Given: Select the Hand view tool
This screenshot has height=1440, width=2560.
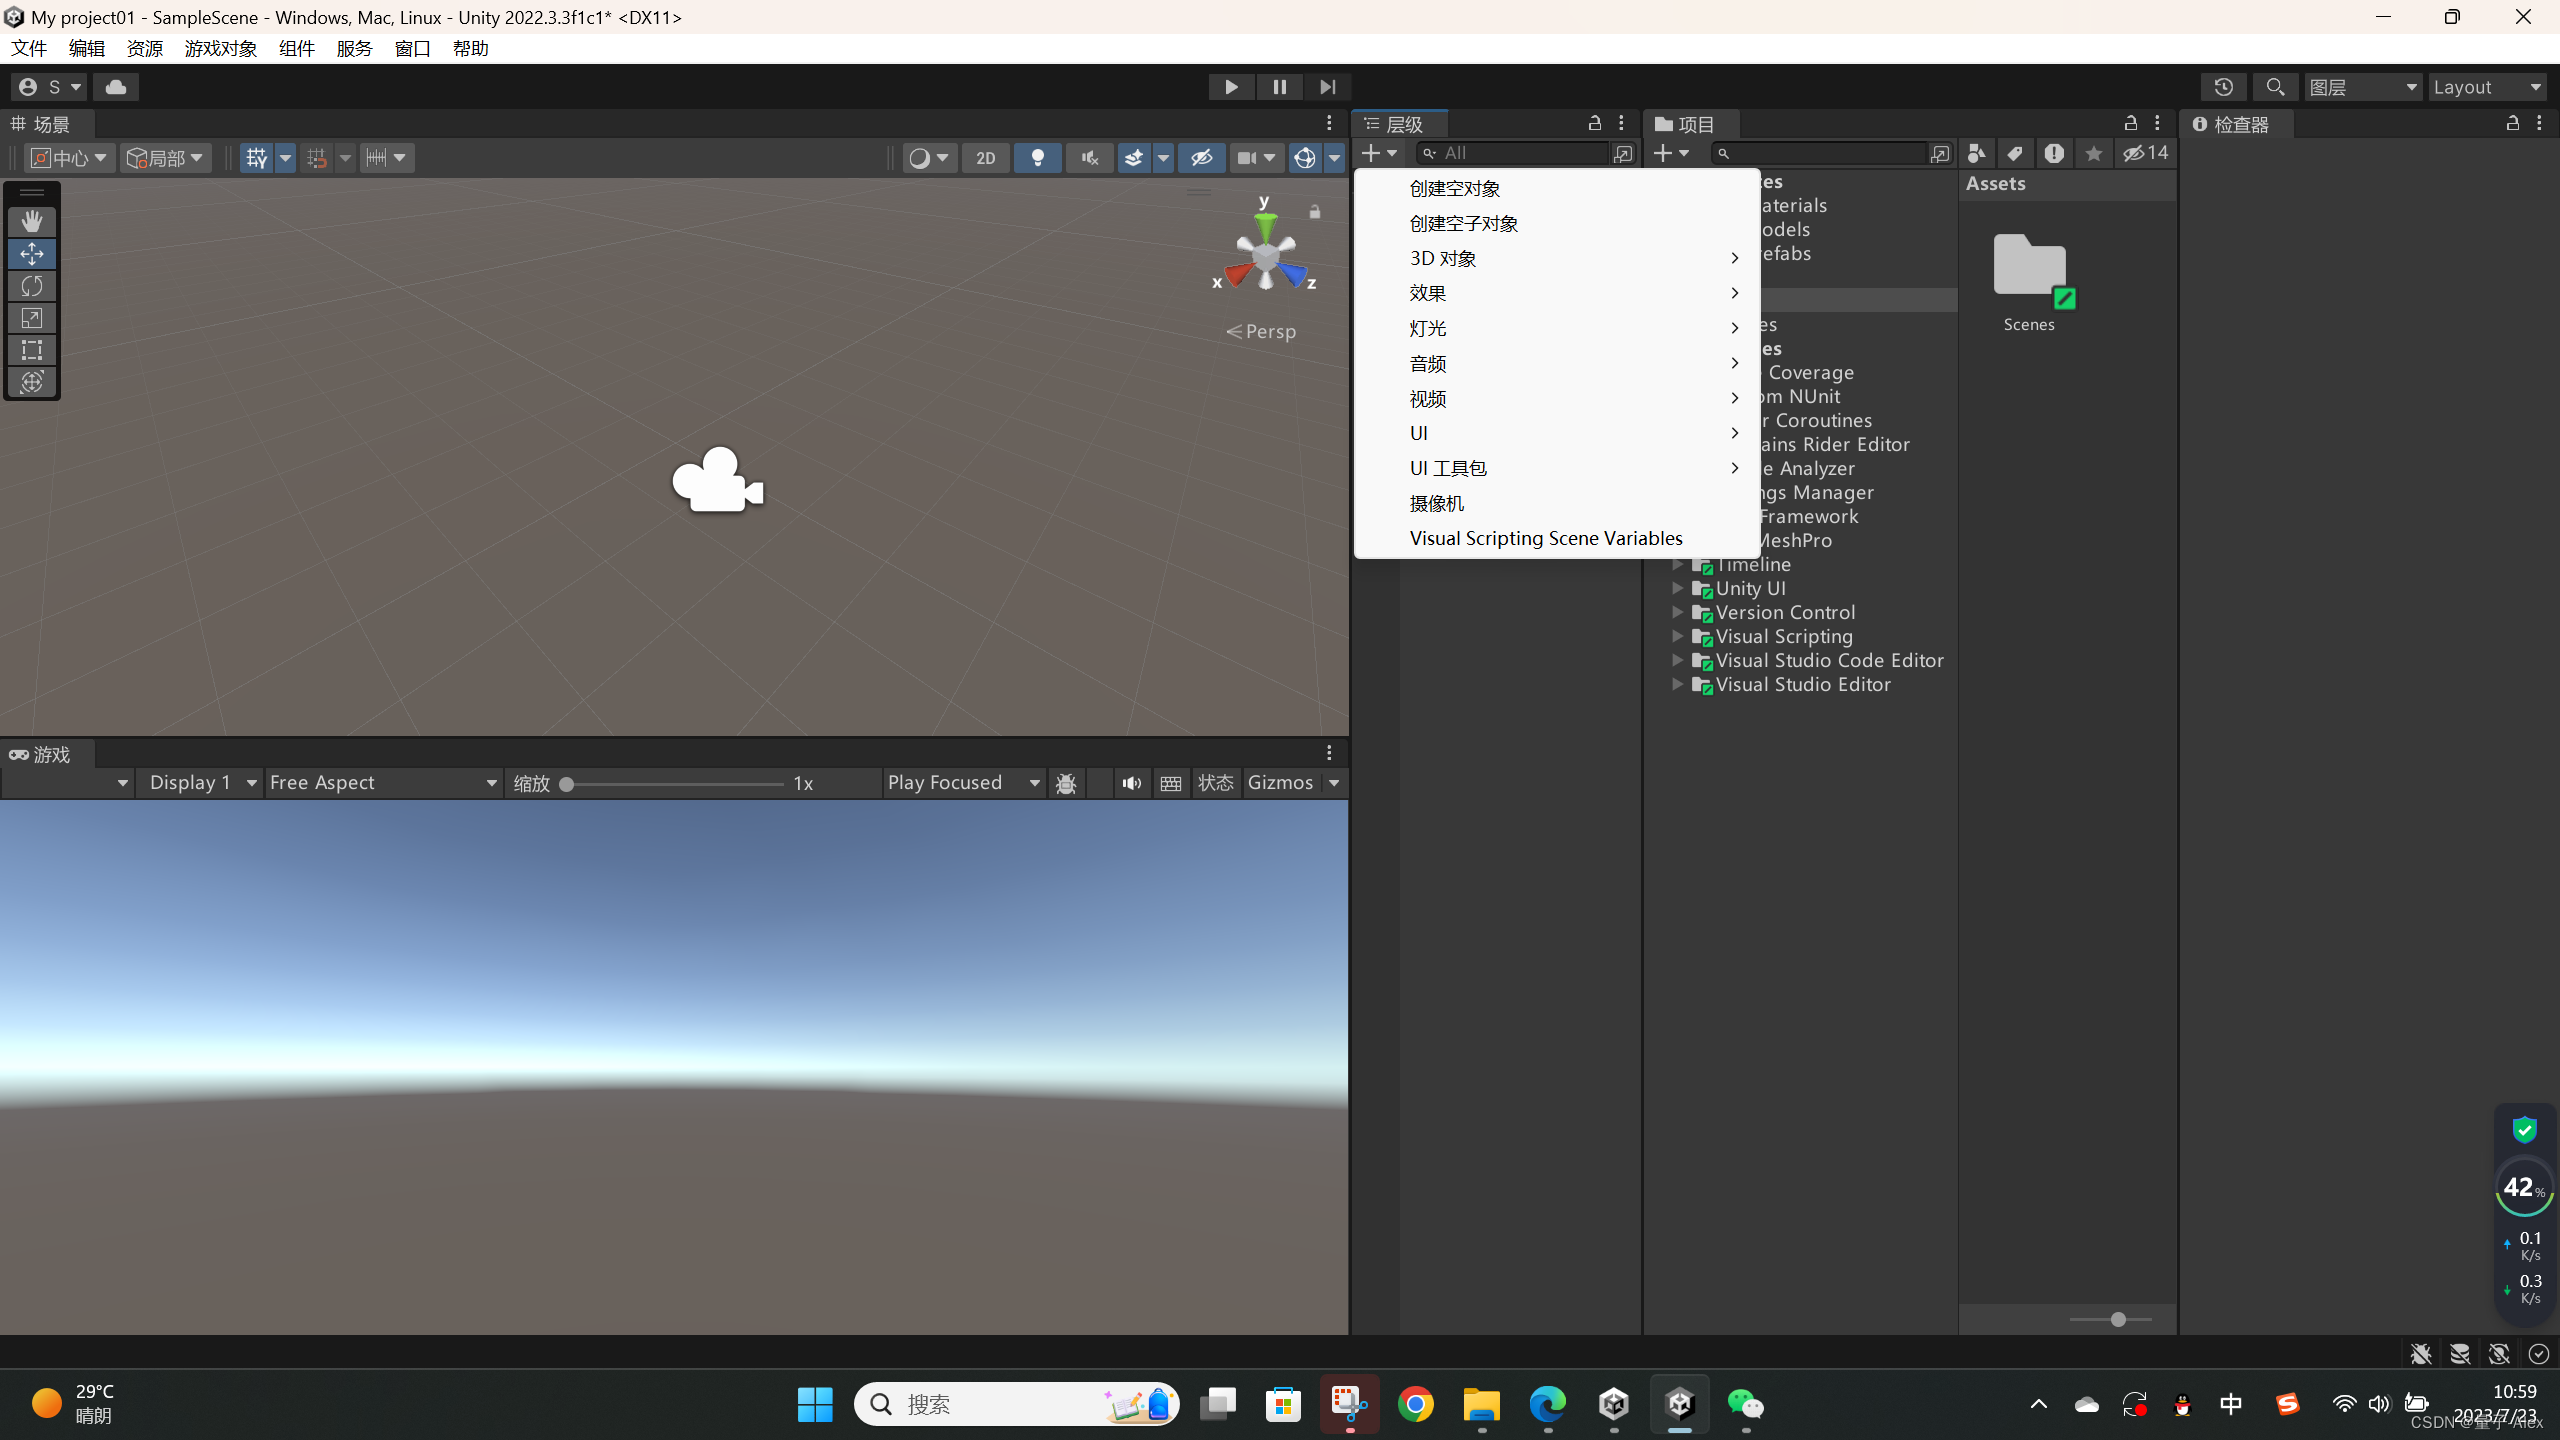Looking at the screenshot, I should (32, 221).
